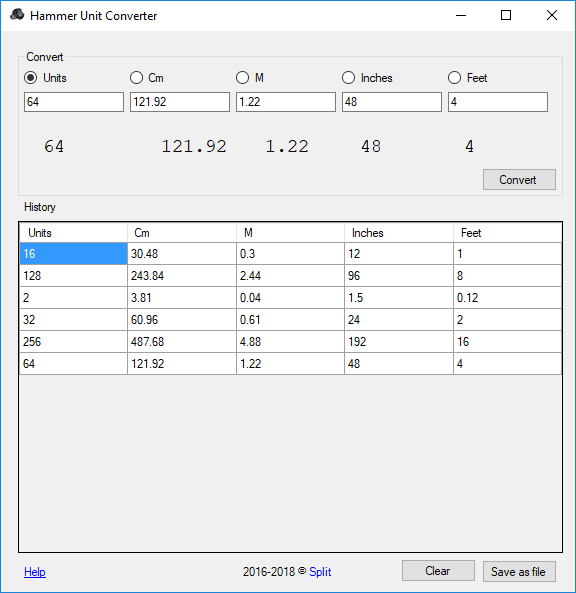The image size is (576, 593).
Task: Maximize the Hammer Unit Converter window
Action: (506, 16)
